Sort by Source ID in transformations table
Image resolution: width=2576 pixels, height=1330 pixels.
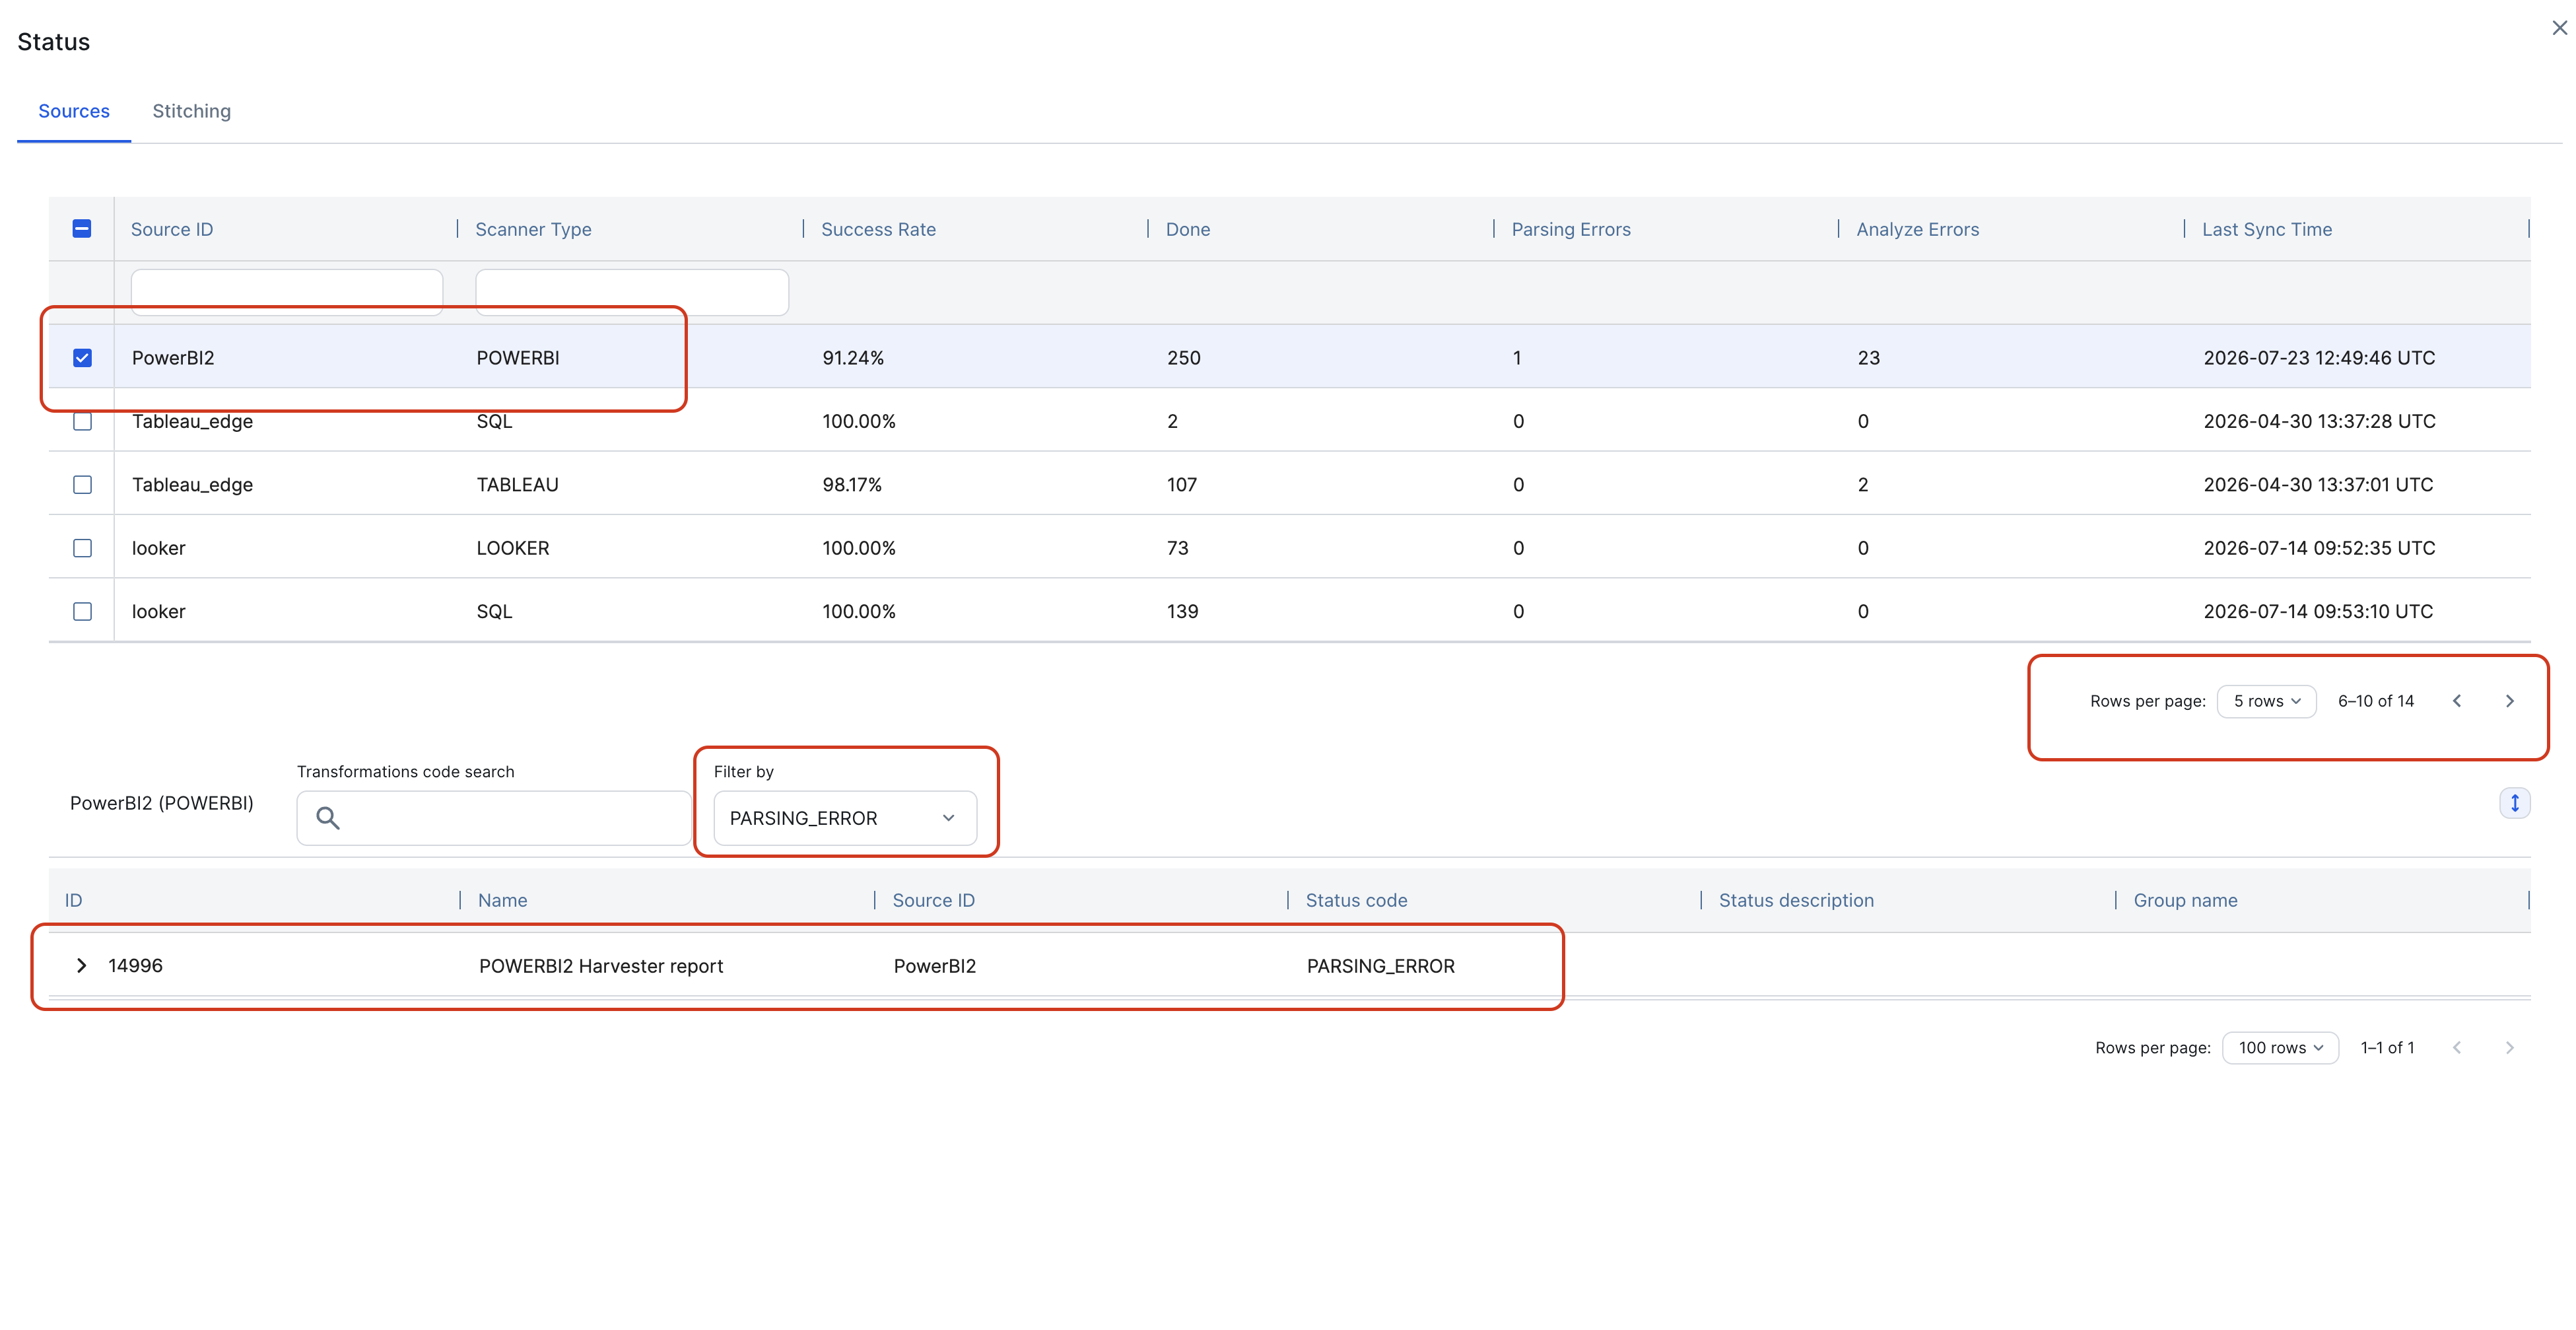click(x=933, y=900)
